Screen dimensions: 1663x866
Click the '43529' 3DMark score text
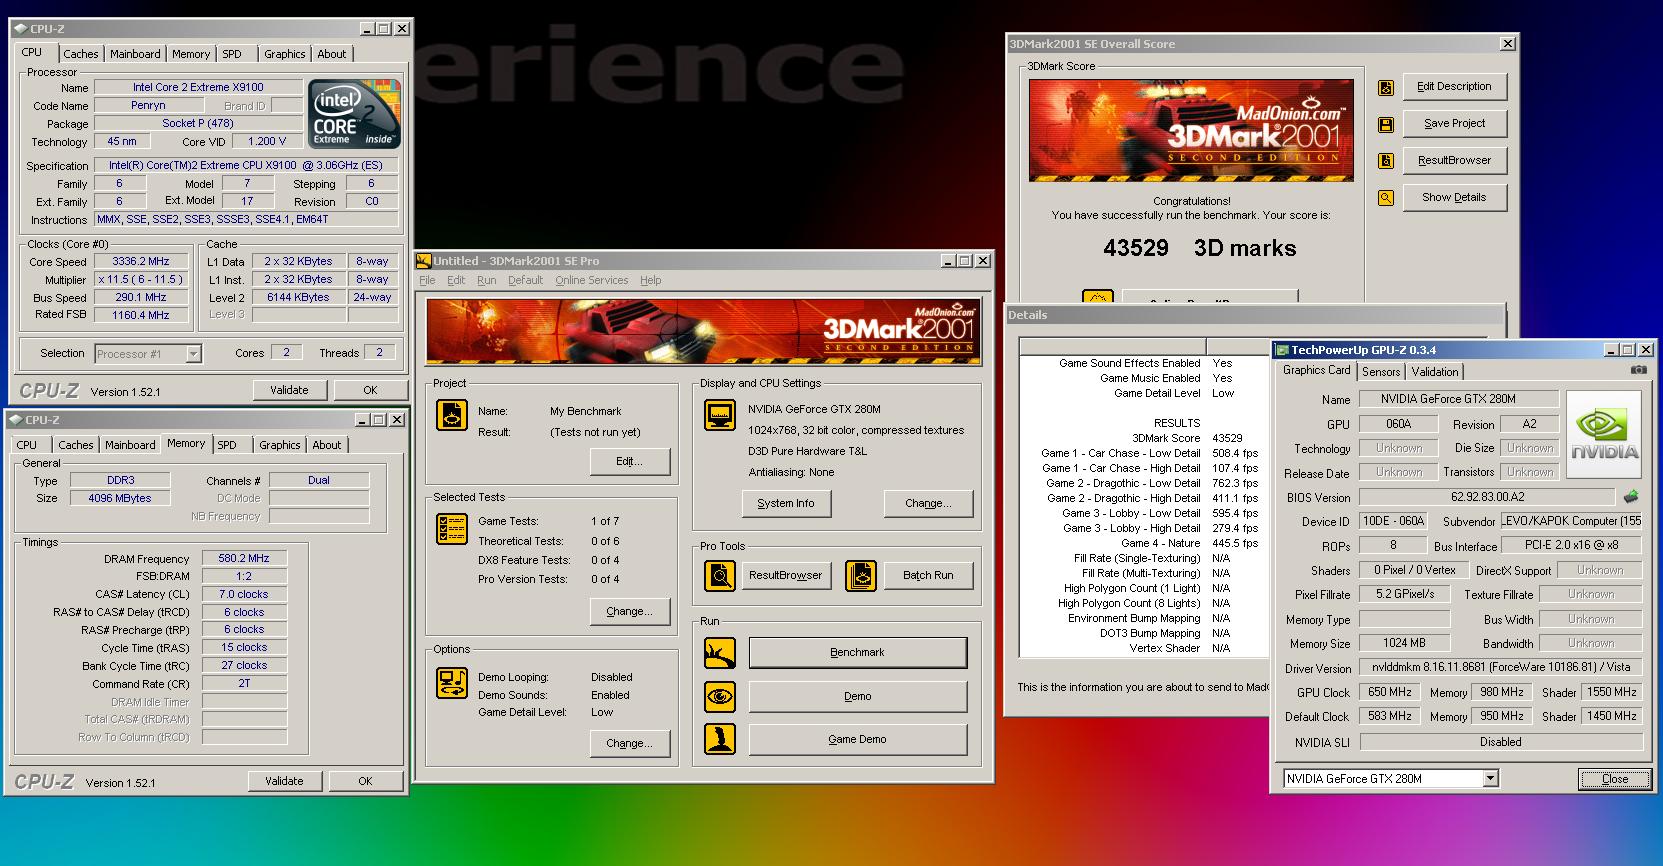[x=1136, y=248]
